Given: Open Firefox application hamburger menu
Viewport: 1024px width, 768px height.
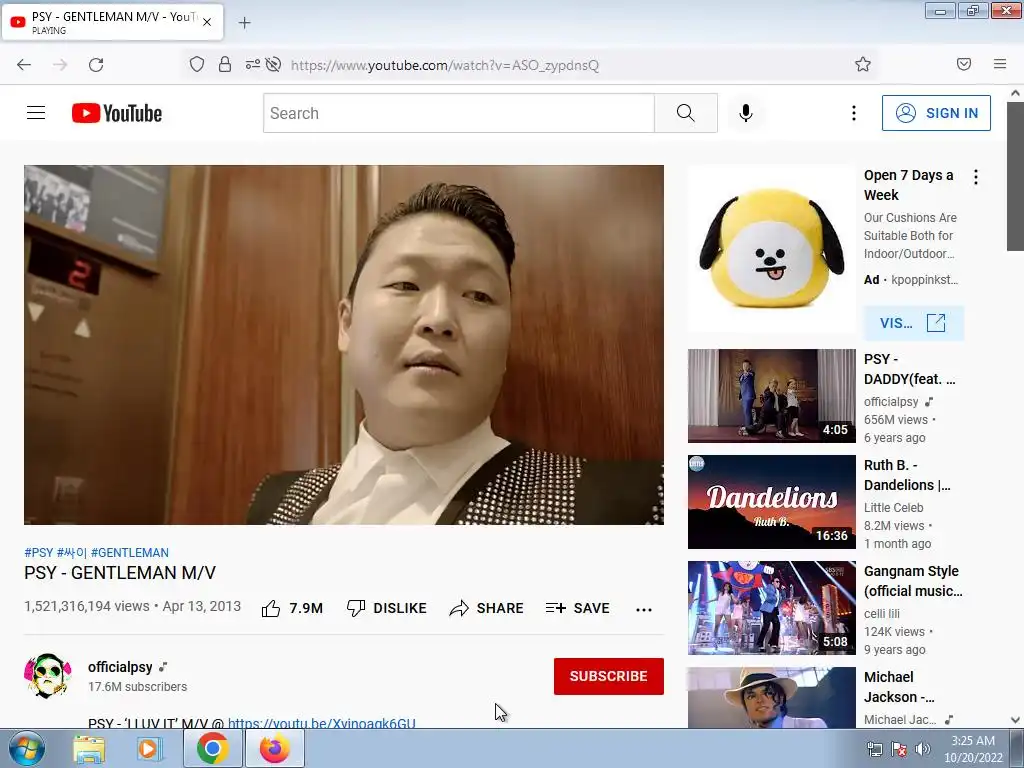Looking at the screenshot, I should pyautogui.click(x=1000, y=64).
